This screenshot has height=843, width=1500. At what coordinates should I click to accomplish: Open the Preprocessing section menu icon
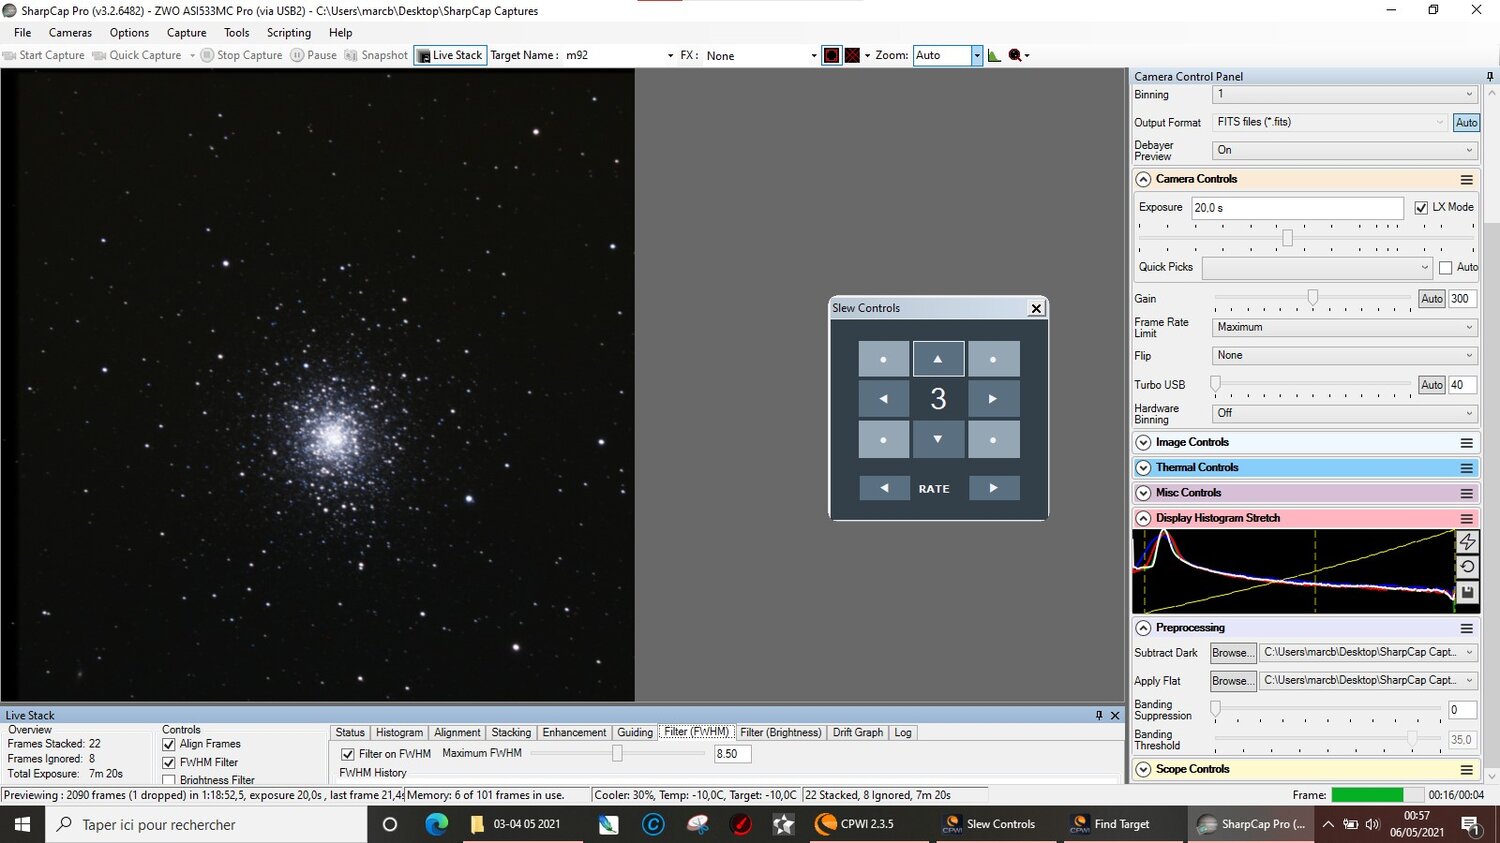pos(1466,629)
